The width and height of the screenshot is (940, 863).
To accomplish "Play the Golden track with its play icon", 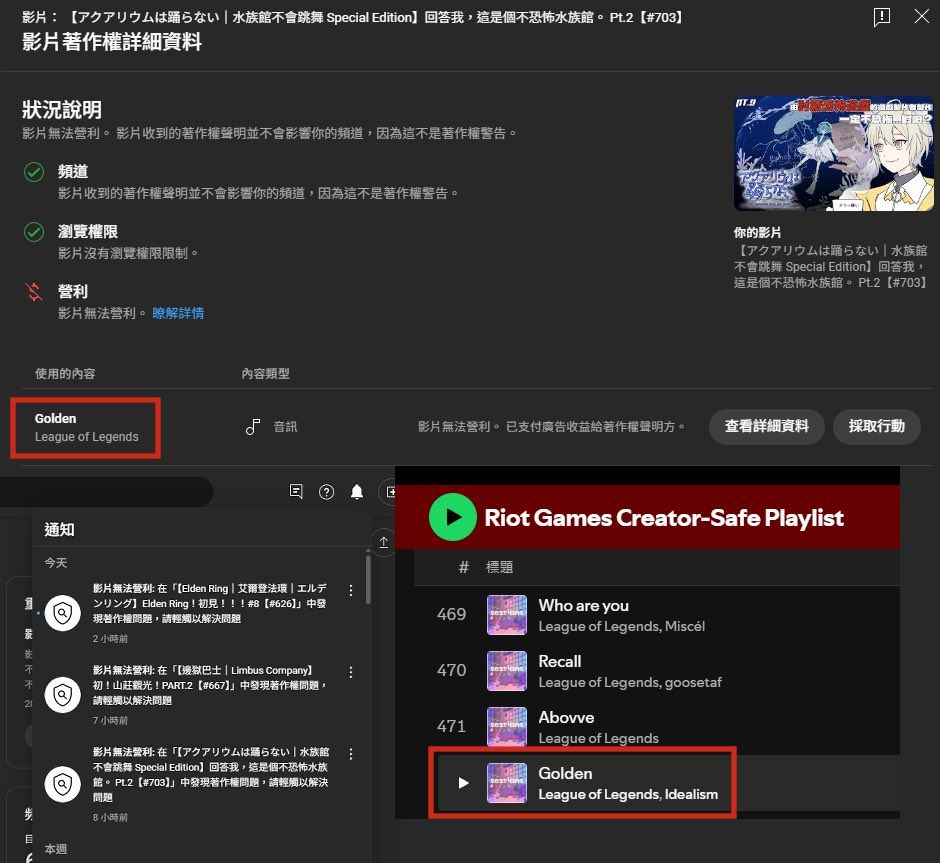I will coord(463,783).
